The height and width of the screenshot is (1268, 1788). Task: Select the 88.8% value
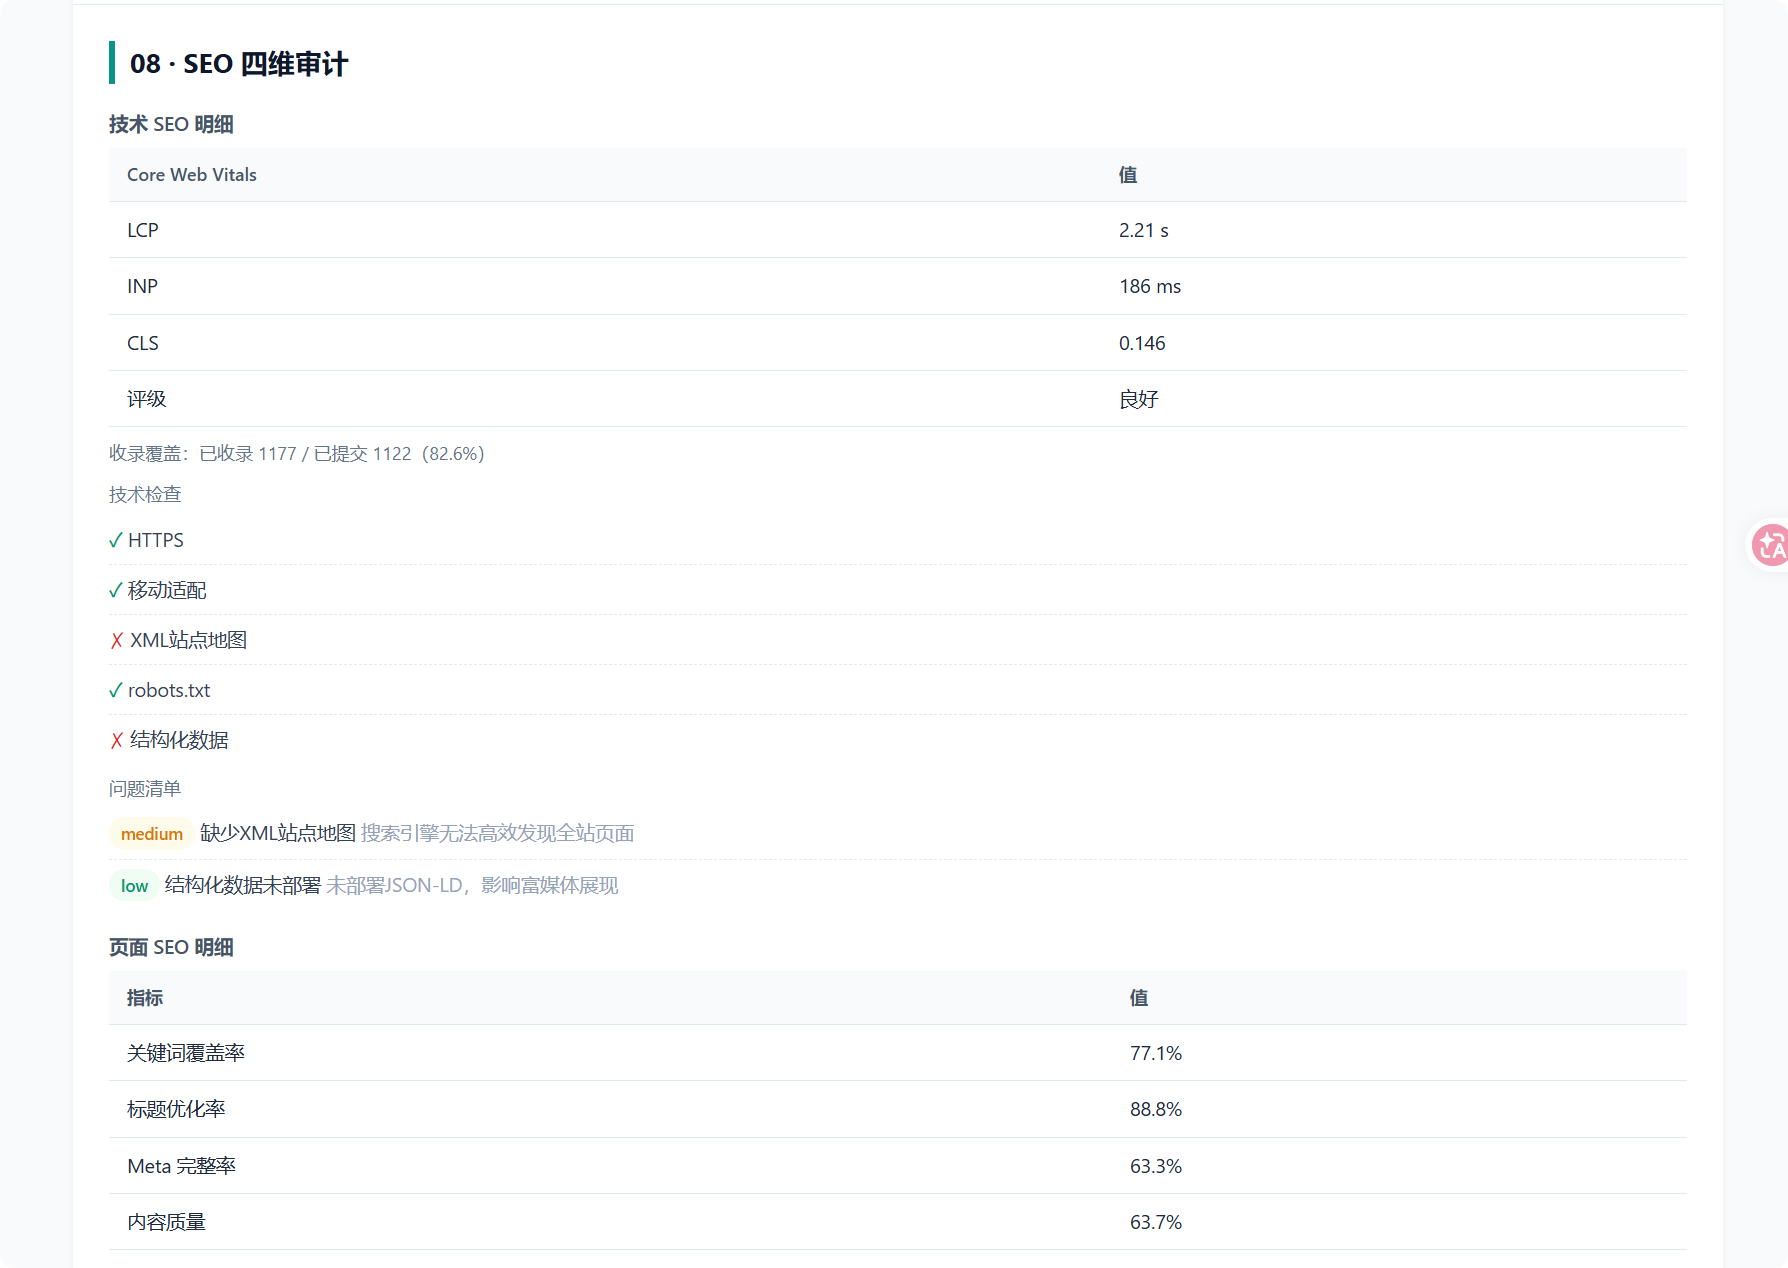(x=1156, y=1109)
